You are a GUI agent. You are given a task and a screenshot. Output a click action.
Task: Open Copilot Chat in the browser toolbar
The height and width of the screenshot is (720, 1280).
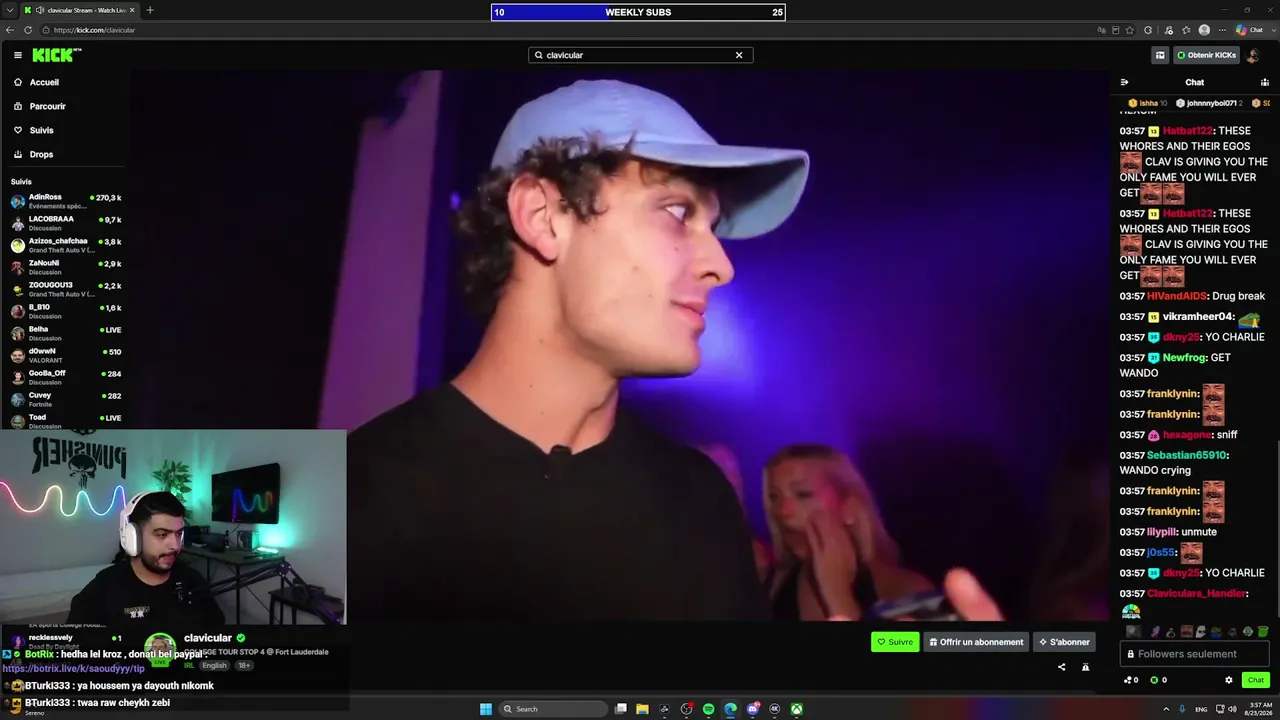tap(1250, 30)
